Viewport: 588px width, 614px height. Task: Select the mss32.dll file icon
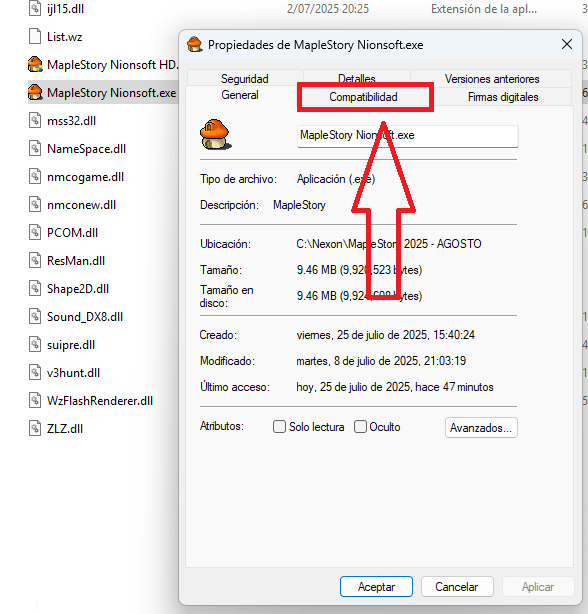[x=35, y=121]
